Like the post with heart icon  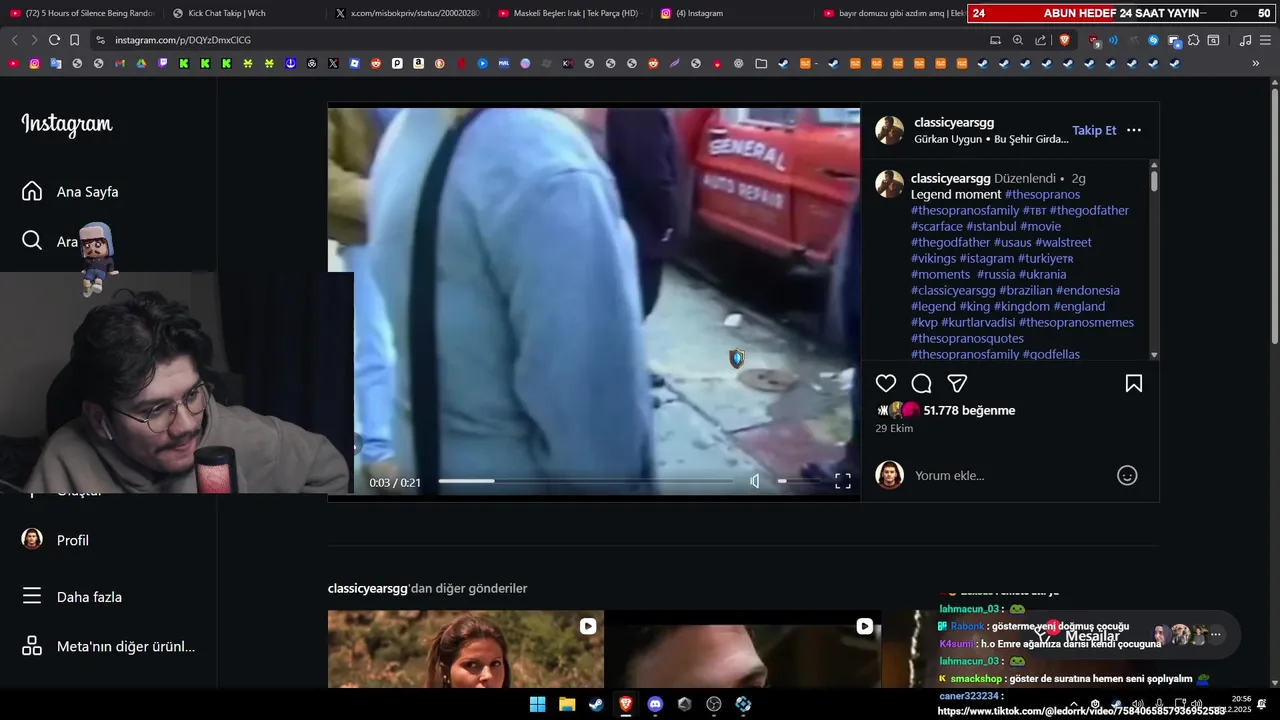886,383
